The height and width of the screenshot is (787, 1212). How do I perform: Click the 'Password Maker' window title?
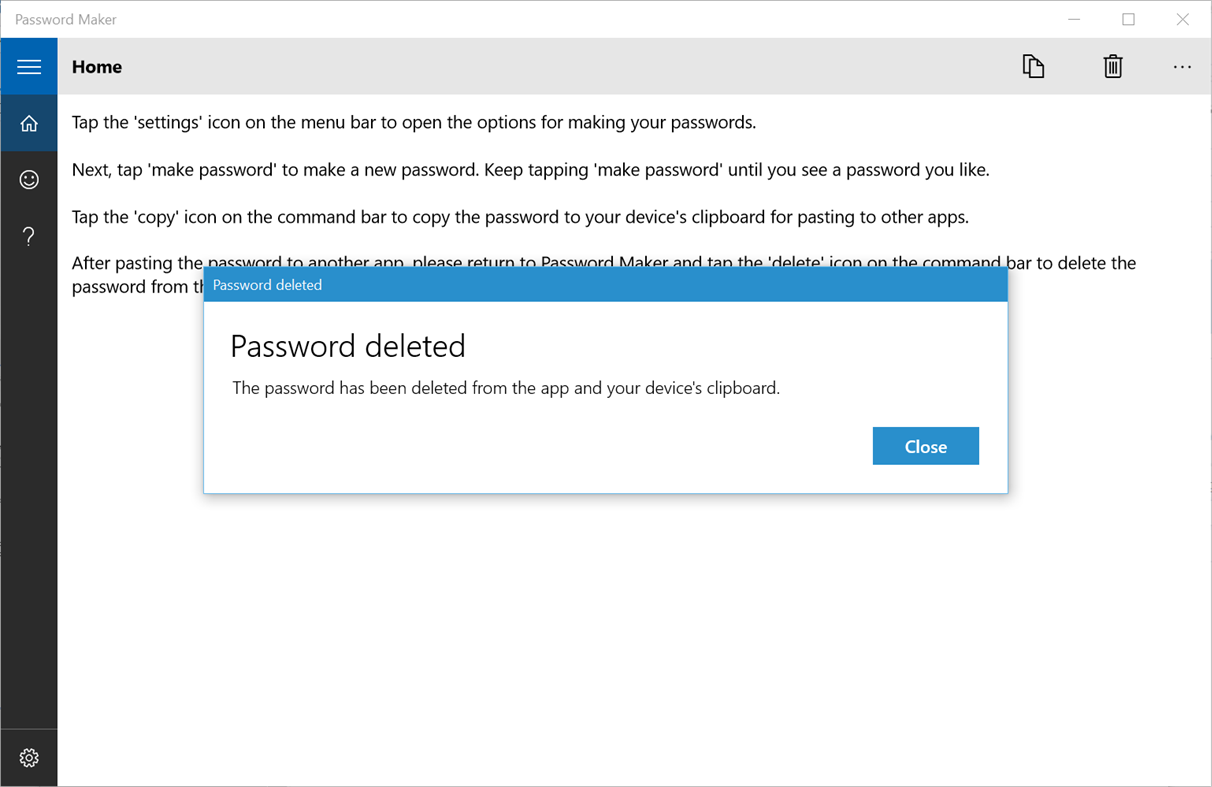coord(66,19)
